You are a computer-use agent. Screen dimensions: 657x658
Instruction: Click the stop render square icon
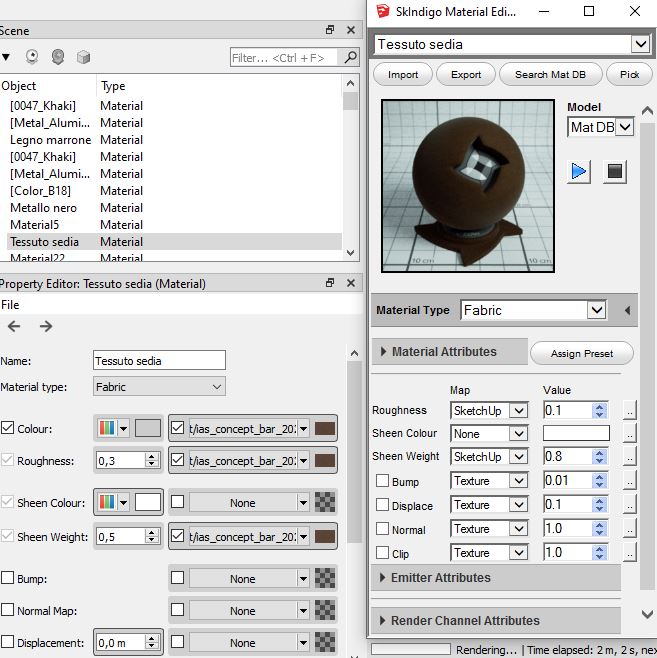(x=615, y=171)
